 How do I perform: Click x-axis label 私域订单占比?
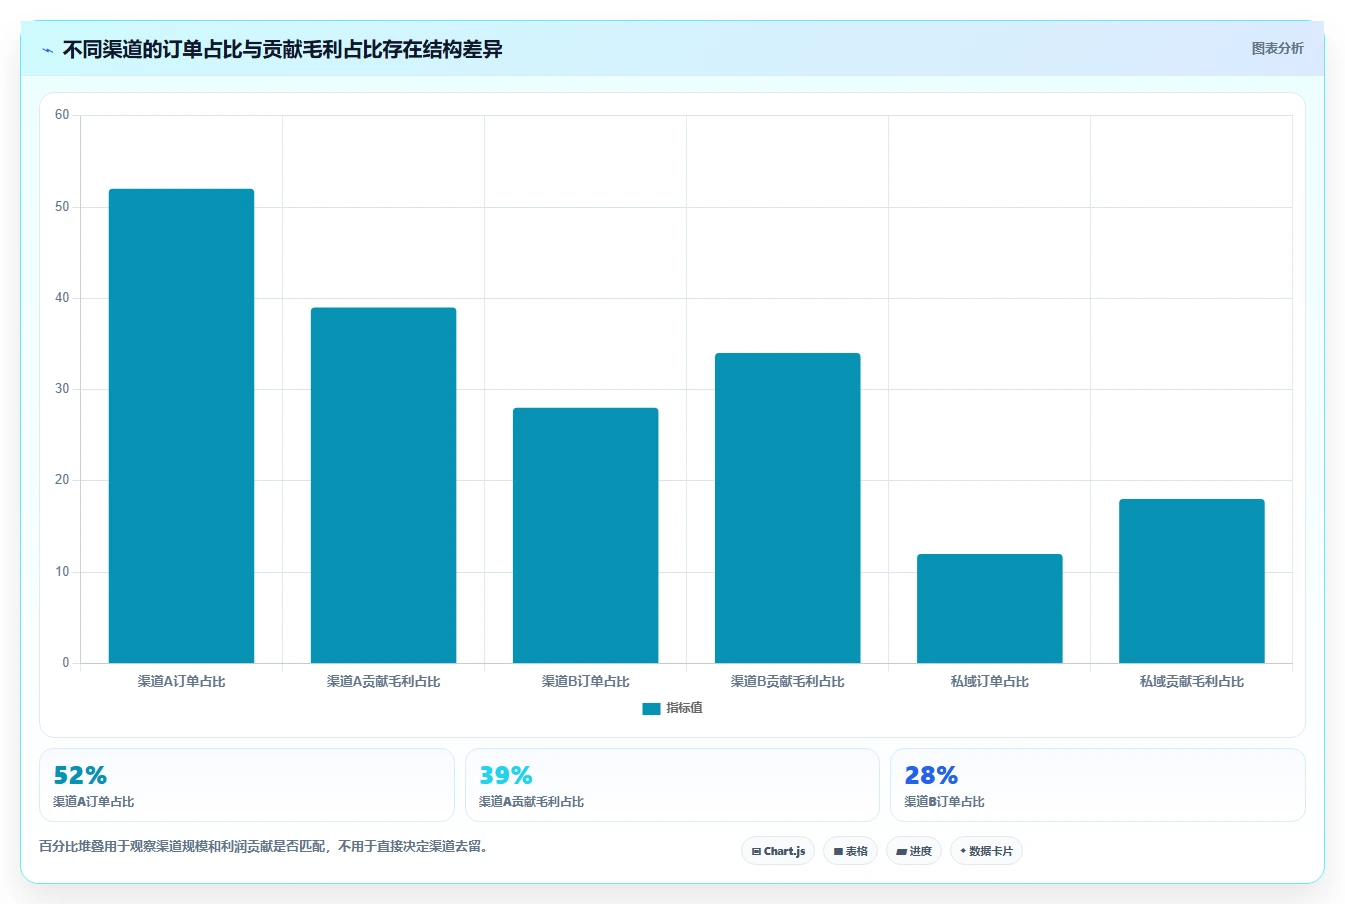pyautogui.click(x=989, y=682)
